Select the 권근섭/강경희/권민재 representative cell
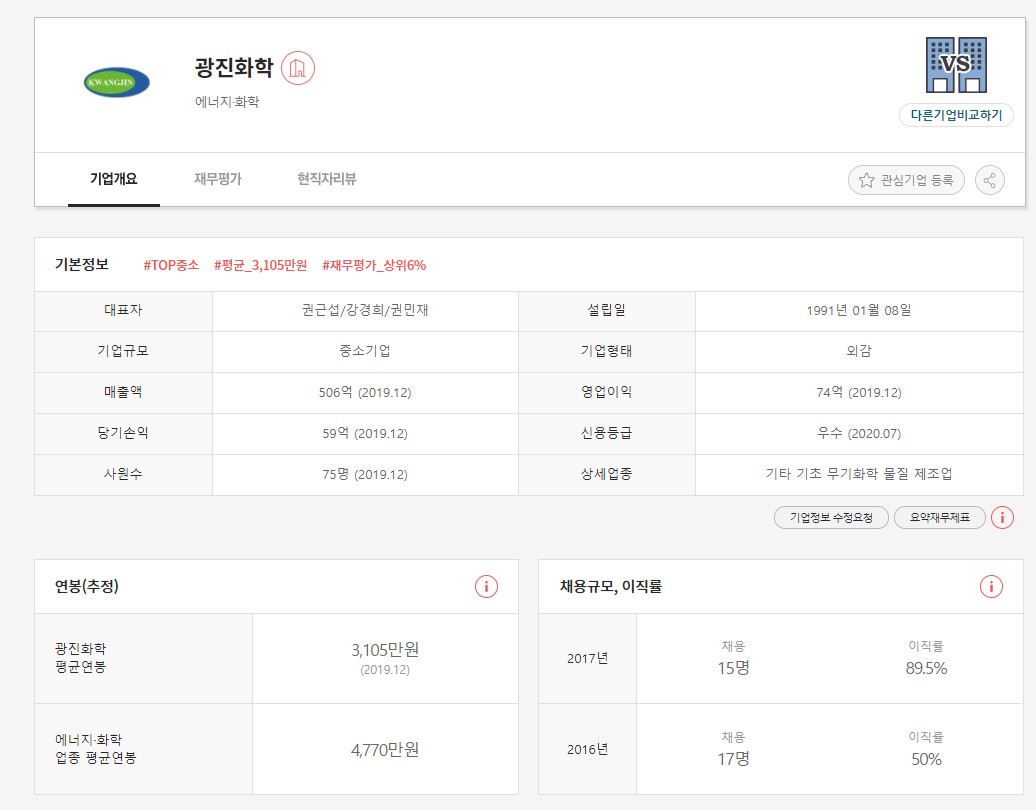This screenshot has height=810, width=1036. 365,311
